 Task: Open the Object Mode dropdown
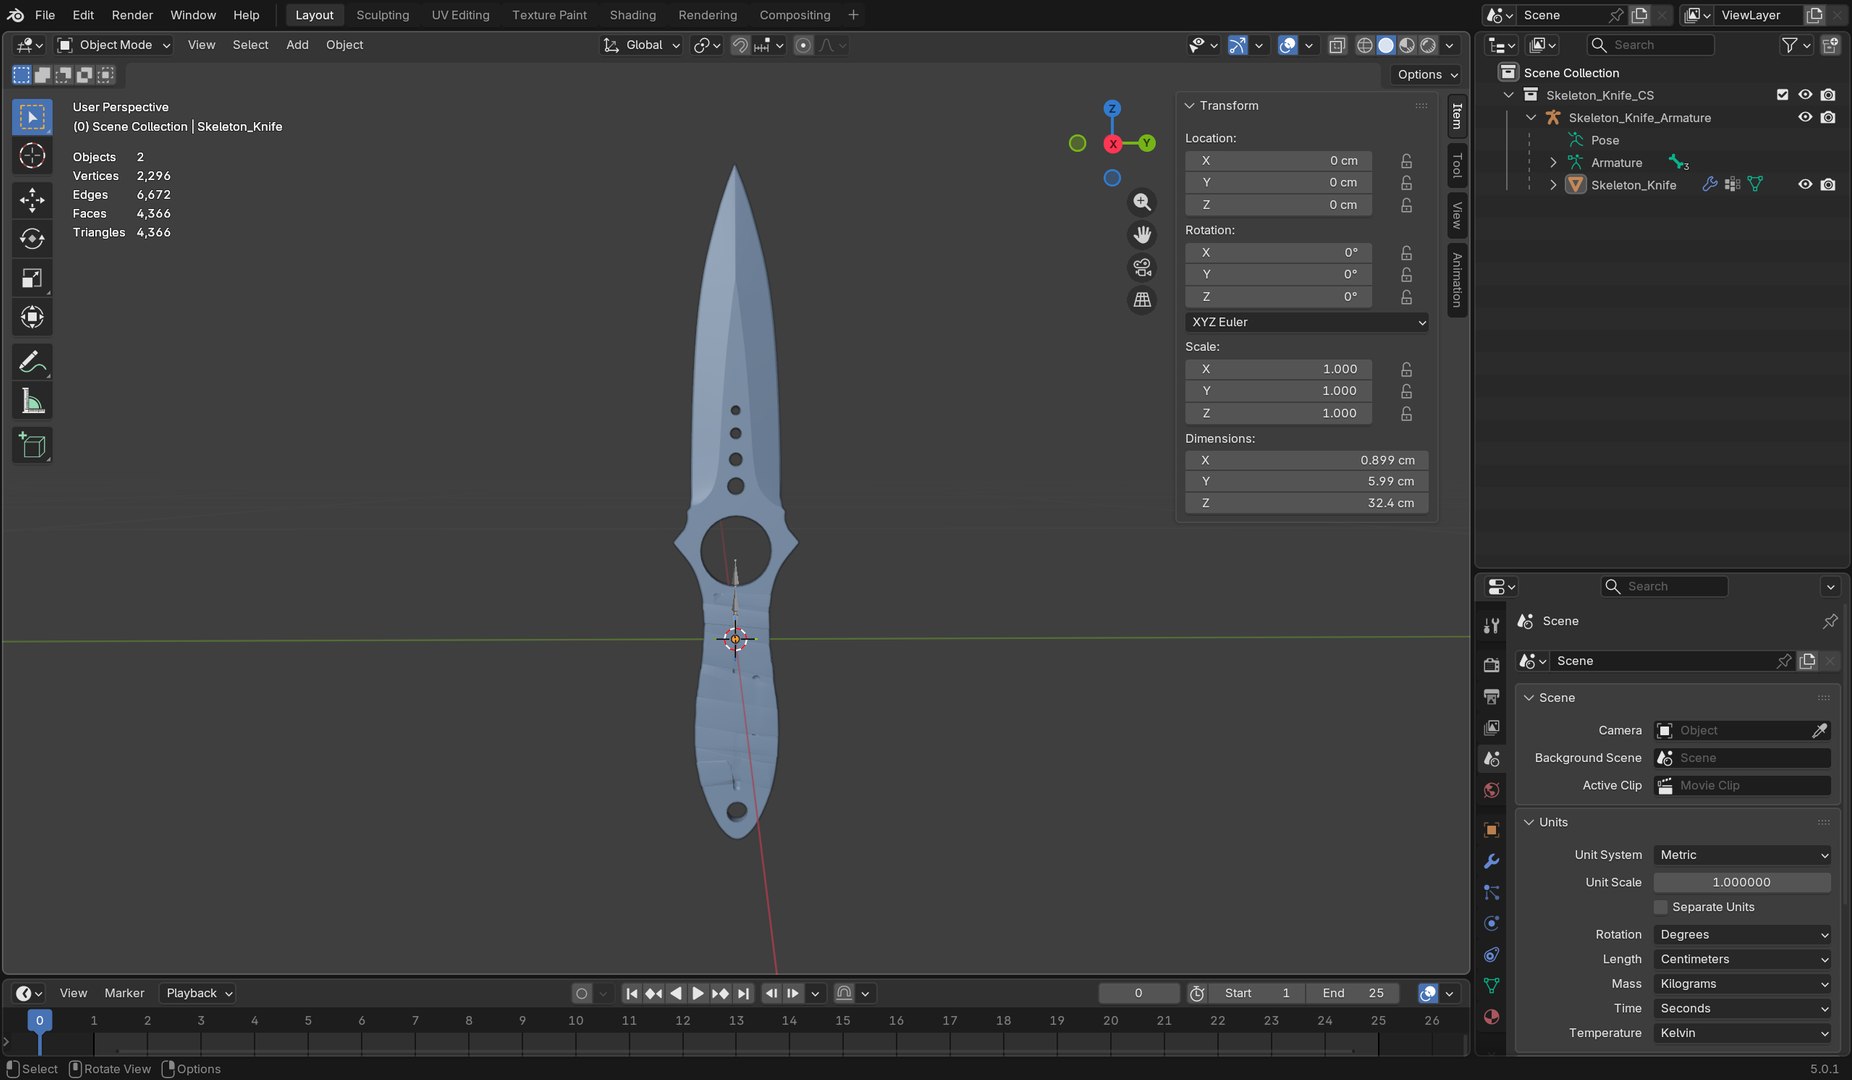(x=114, y=45)
